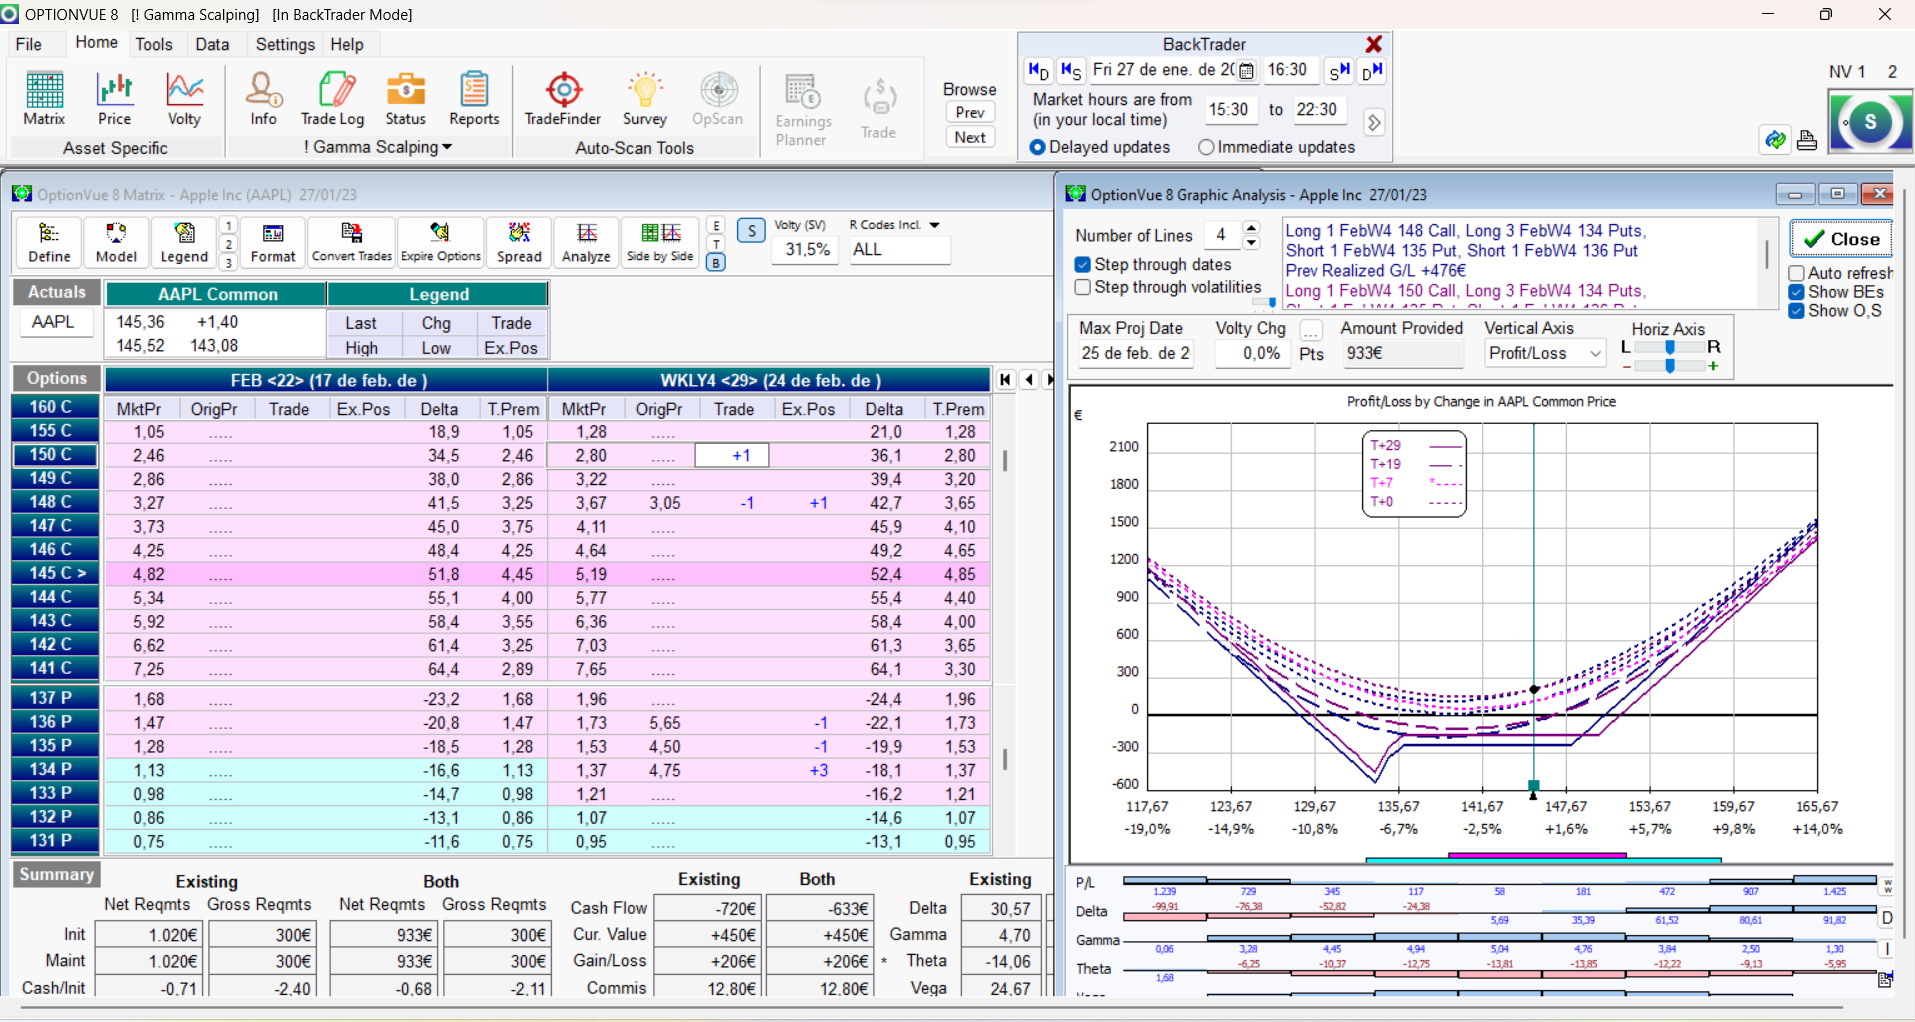
Task: Launch TradeFinder tool
Action: coord(563,99)
